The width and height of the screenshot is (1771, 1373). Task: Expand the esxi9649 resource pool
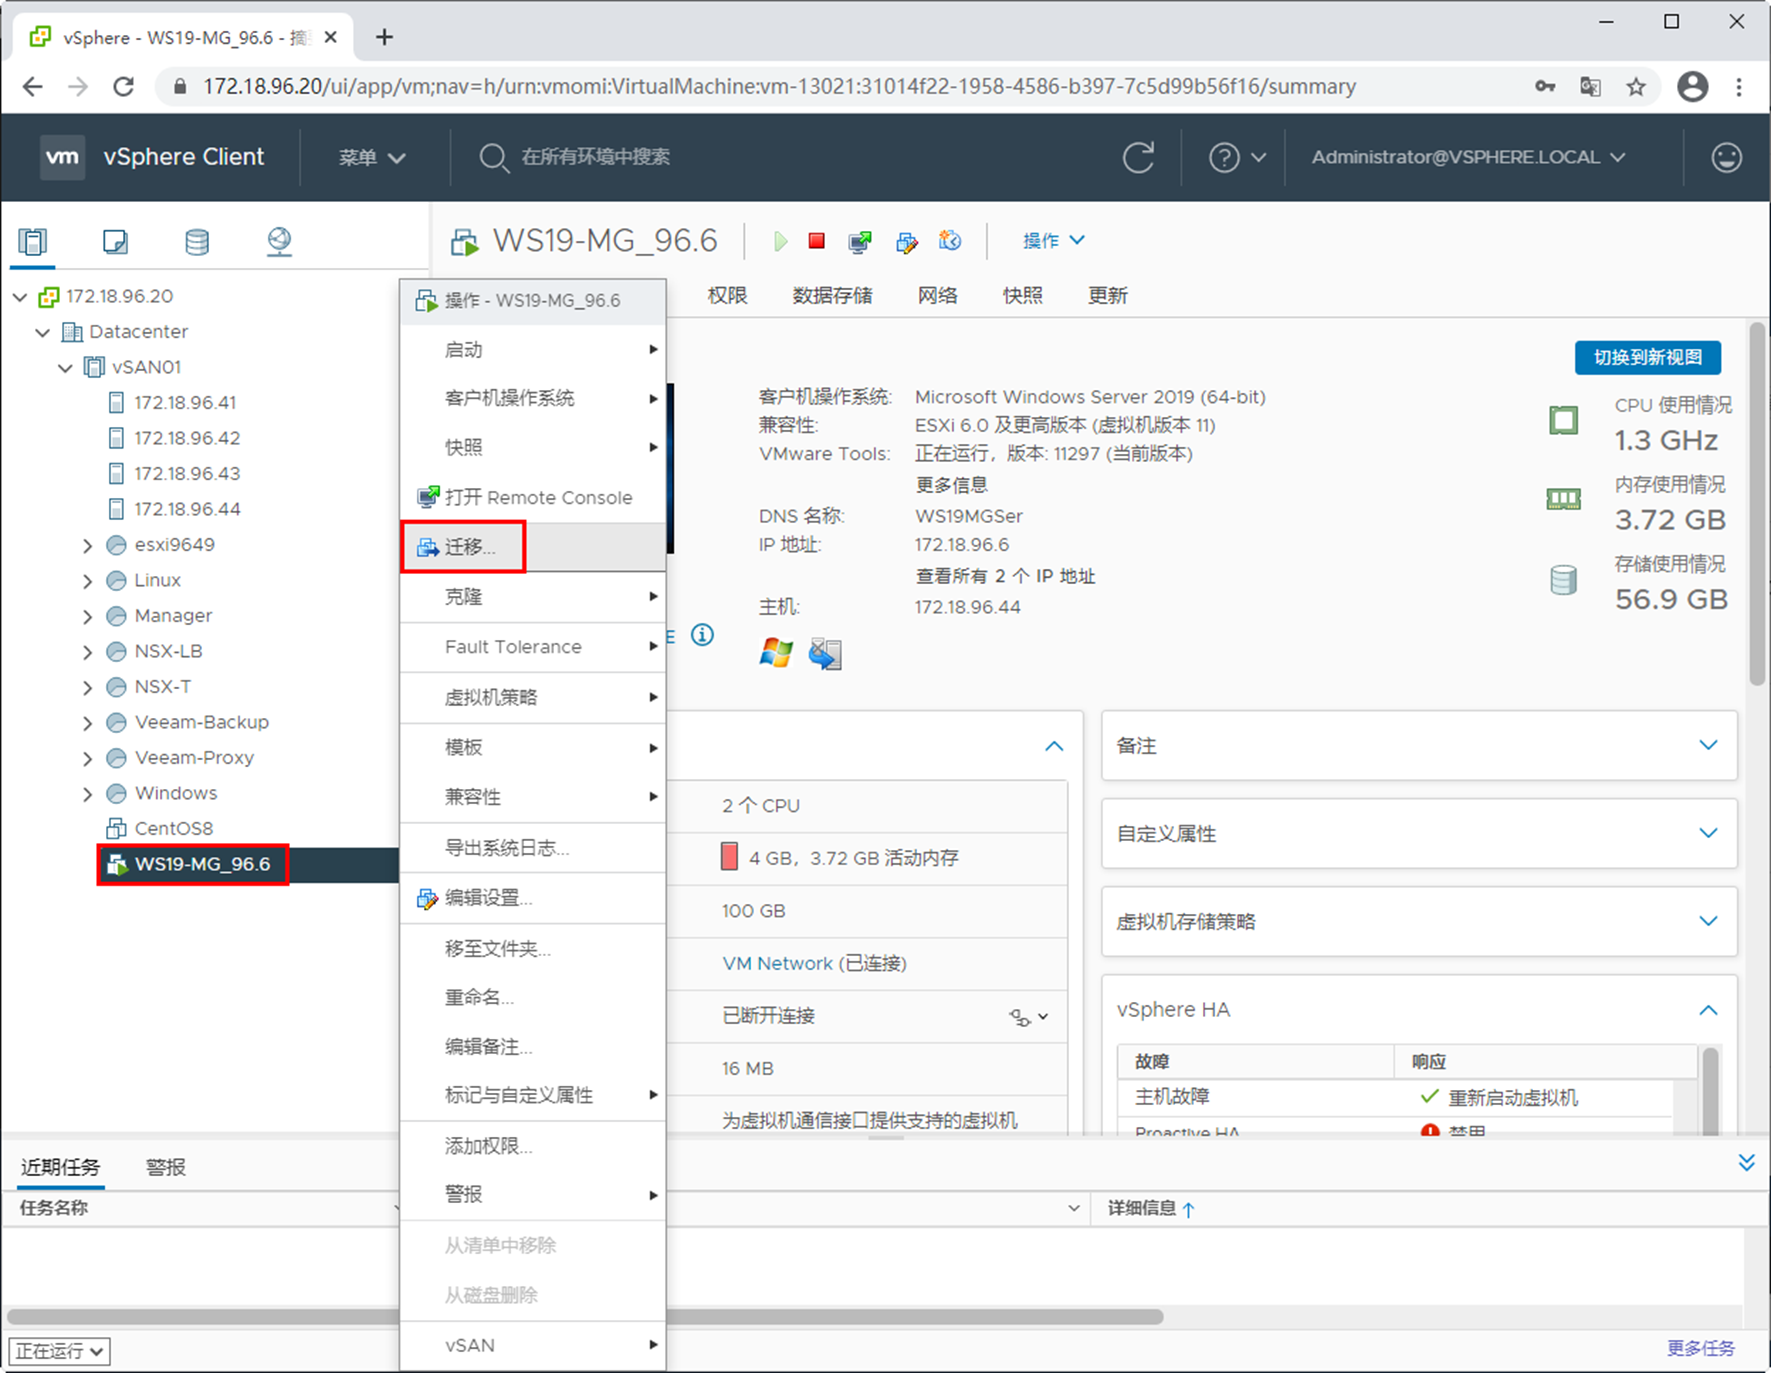(x=88, y=545)
